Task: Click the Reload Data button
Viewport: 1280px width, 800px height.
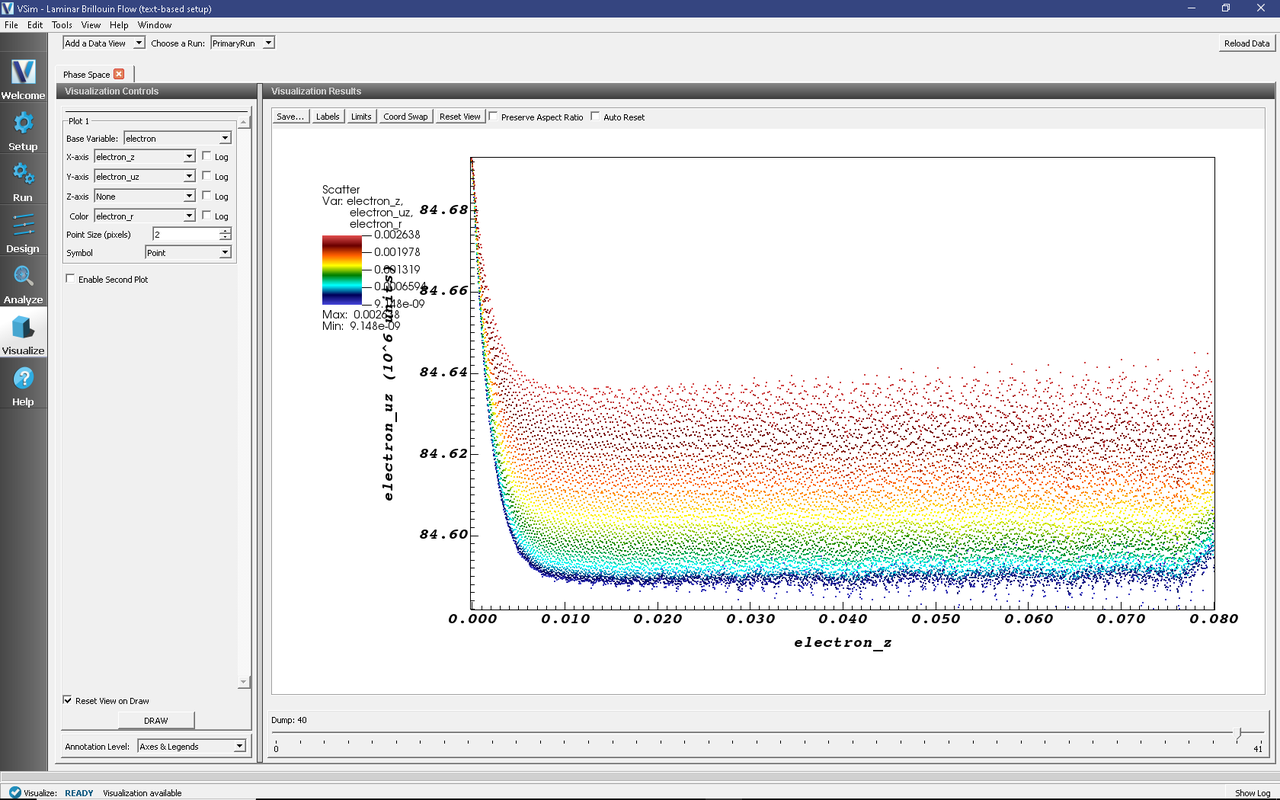Action: (1247, 44)
